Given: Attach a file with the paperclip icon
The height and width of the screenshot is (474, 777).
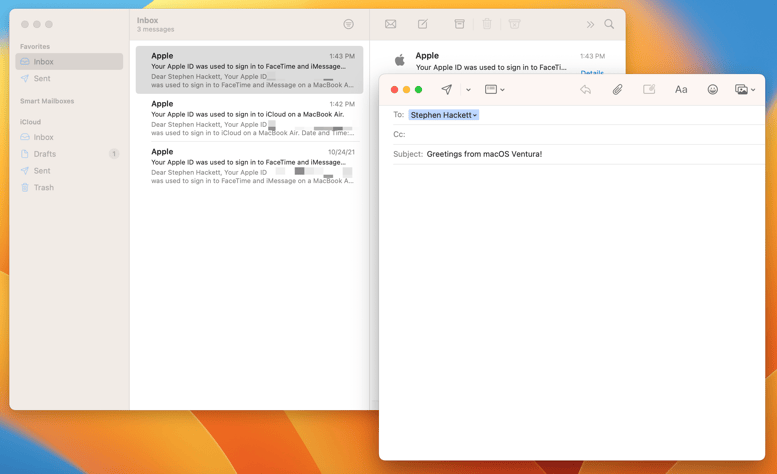Looking at the screenshot, I should [617, 90].
